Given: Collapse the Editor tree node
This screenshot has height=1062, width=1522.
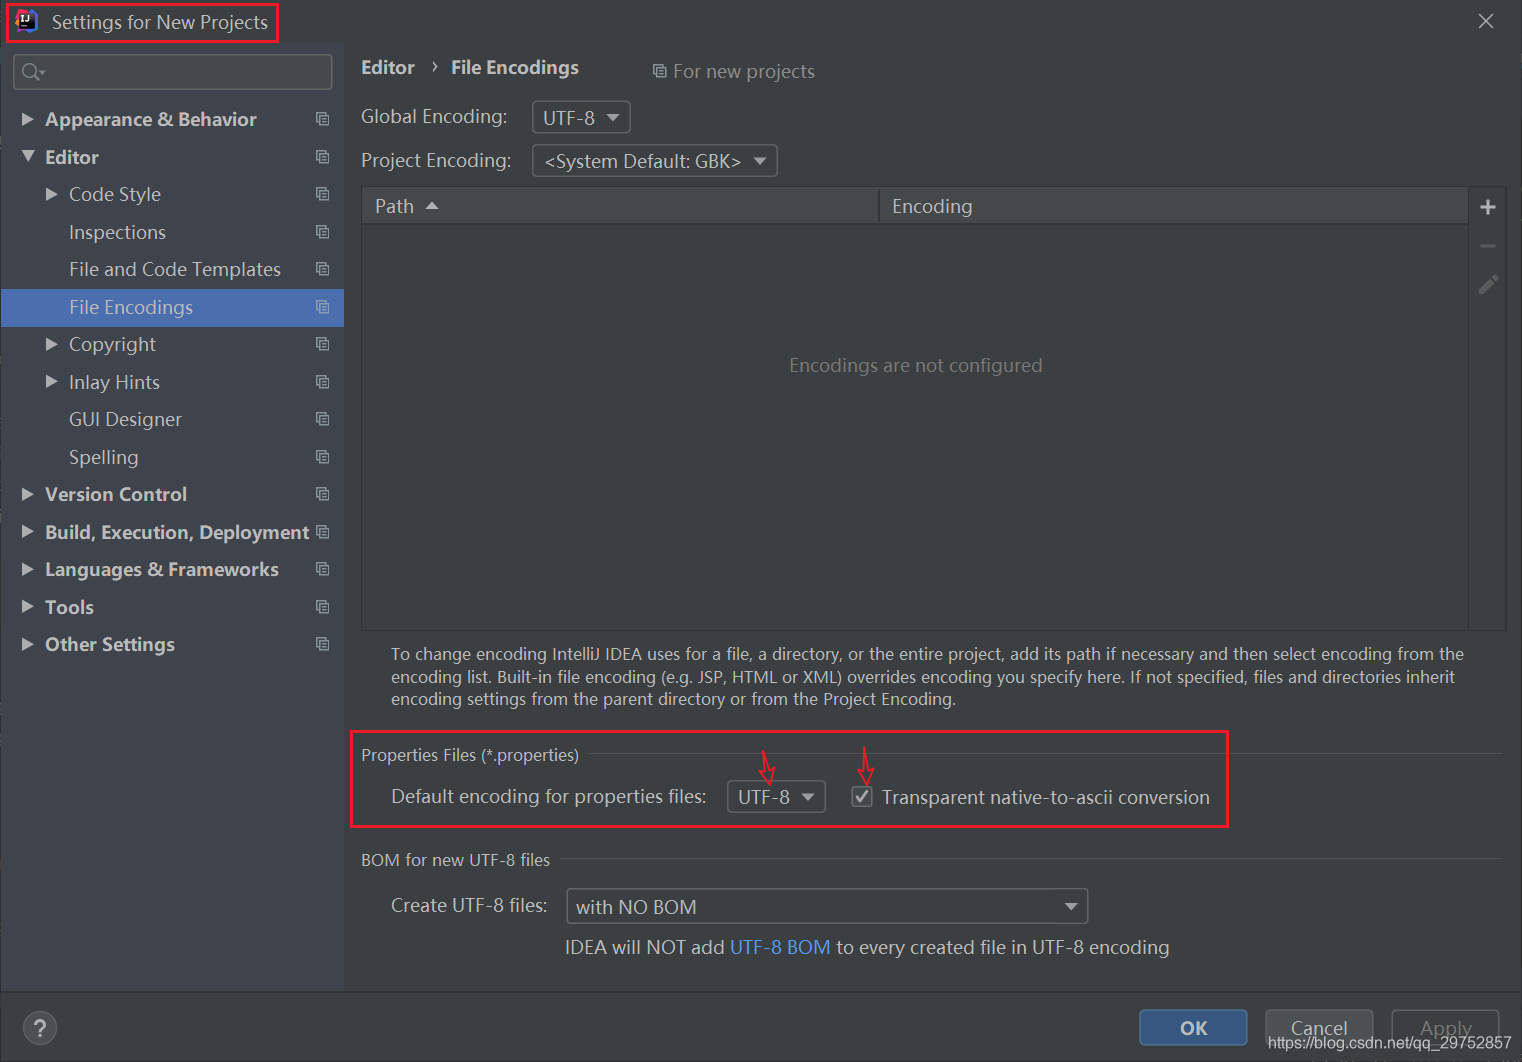Looking at the screenshot, I should [28, 157].
